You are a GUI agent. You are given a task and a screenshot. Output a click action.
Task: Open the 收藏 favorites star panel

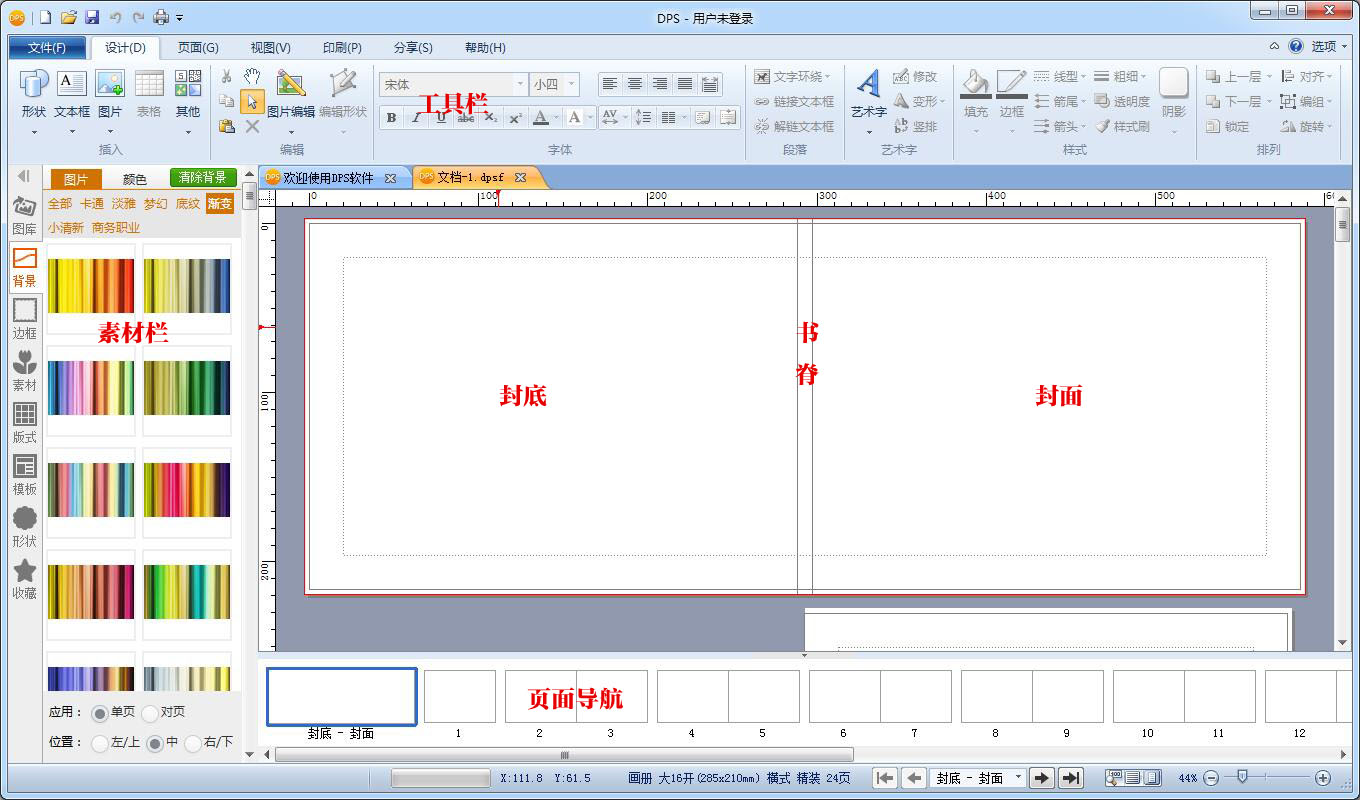[24, 580]
